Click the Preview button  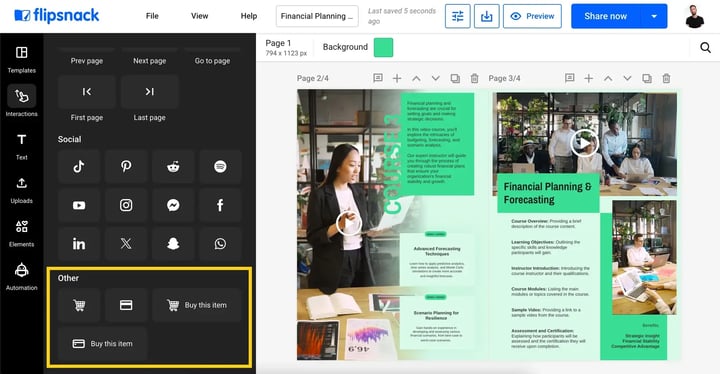point(532,16)
